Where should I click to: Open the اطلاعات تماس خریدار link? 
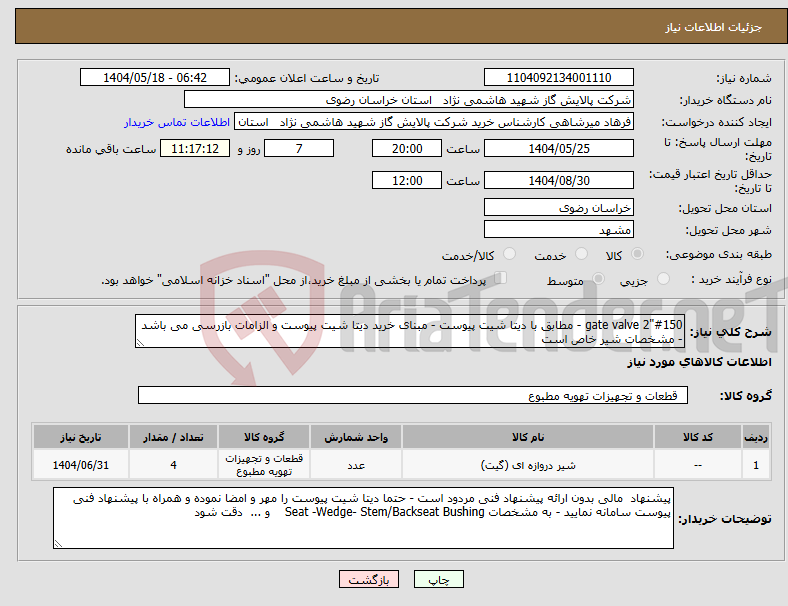coord(177,122)
